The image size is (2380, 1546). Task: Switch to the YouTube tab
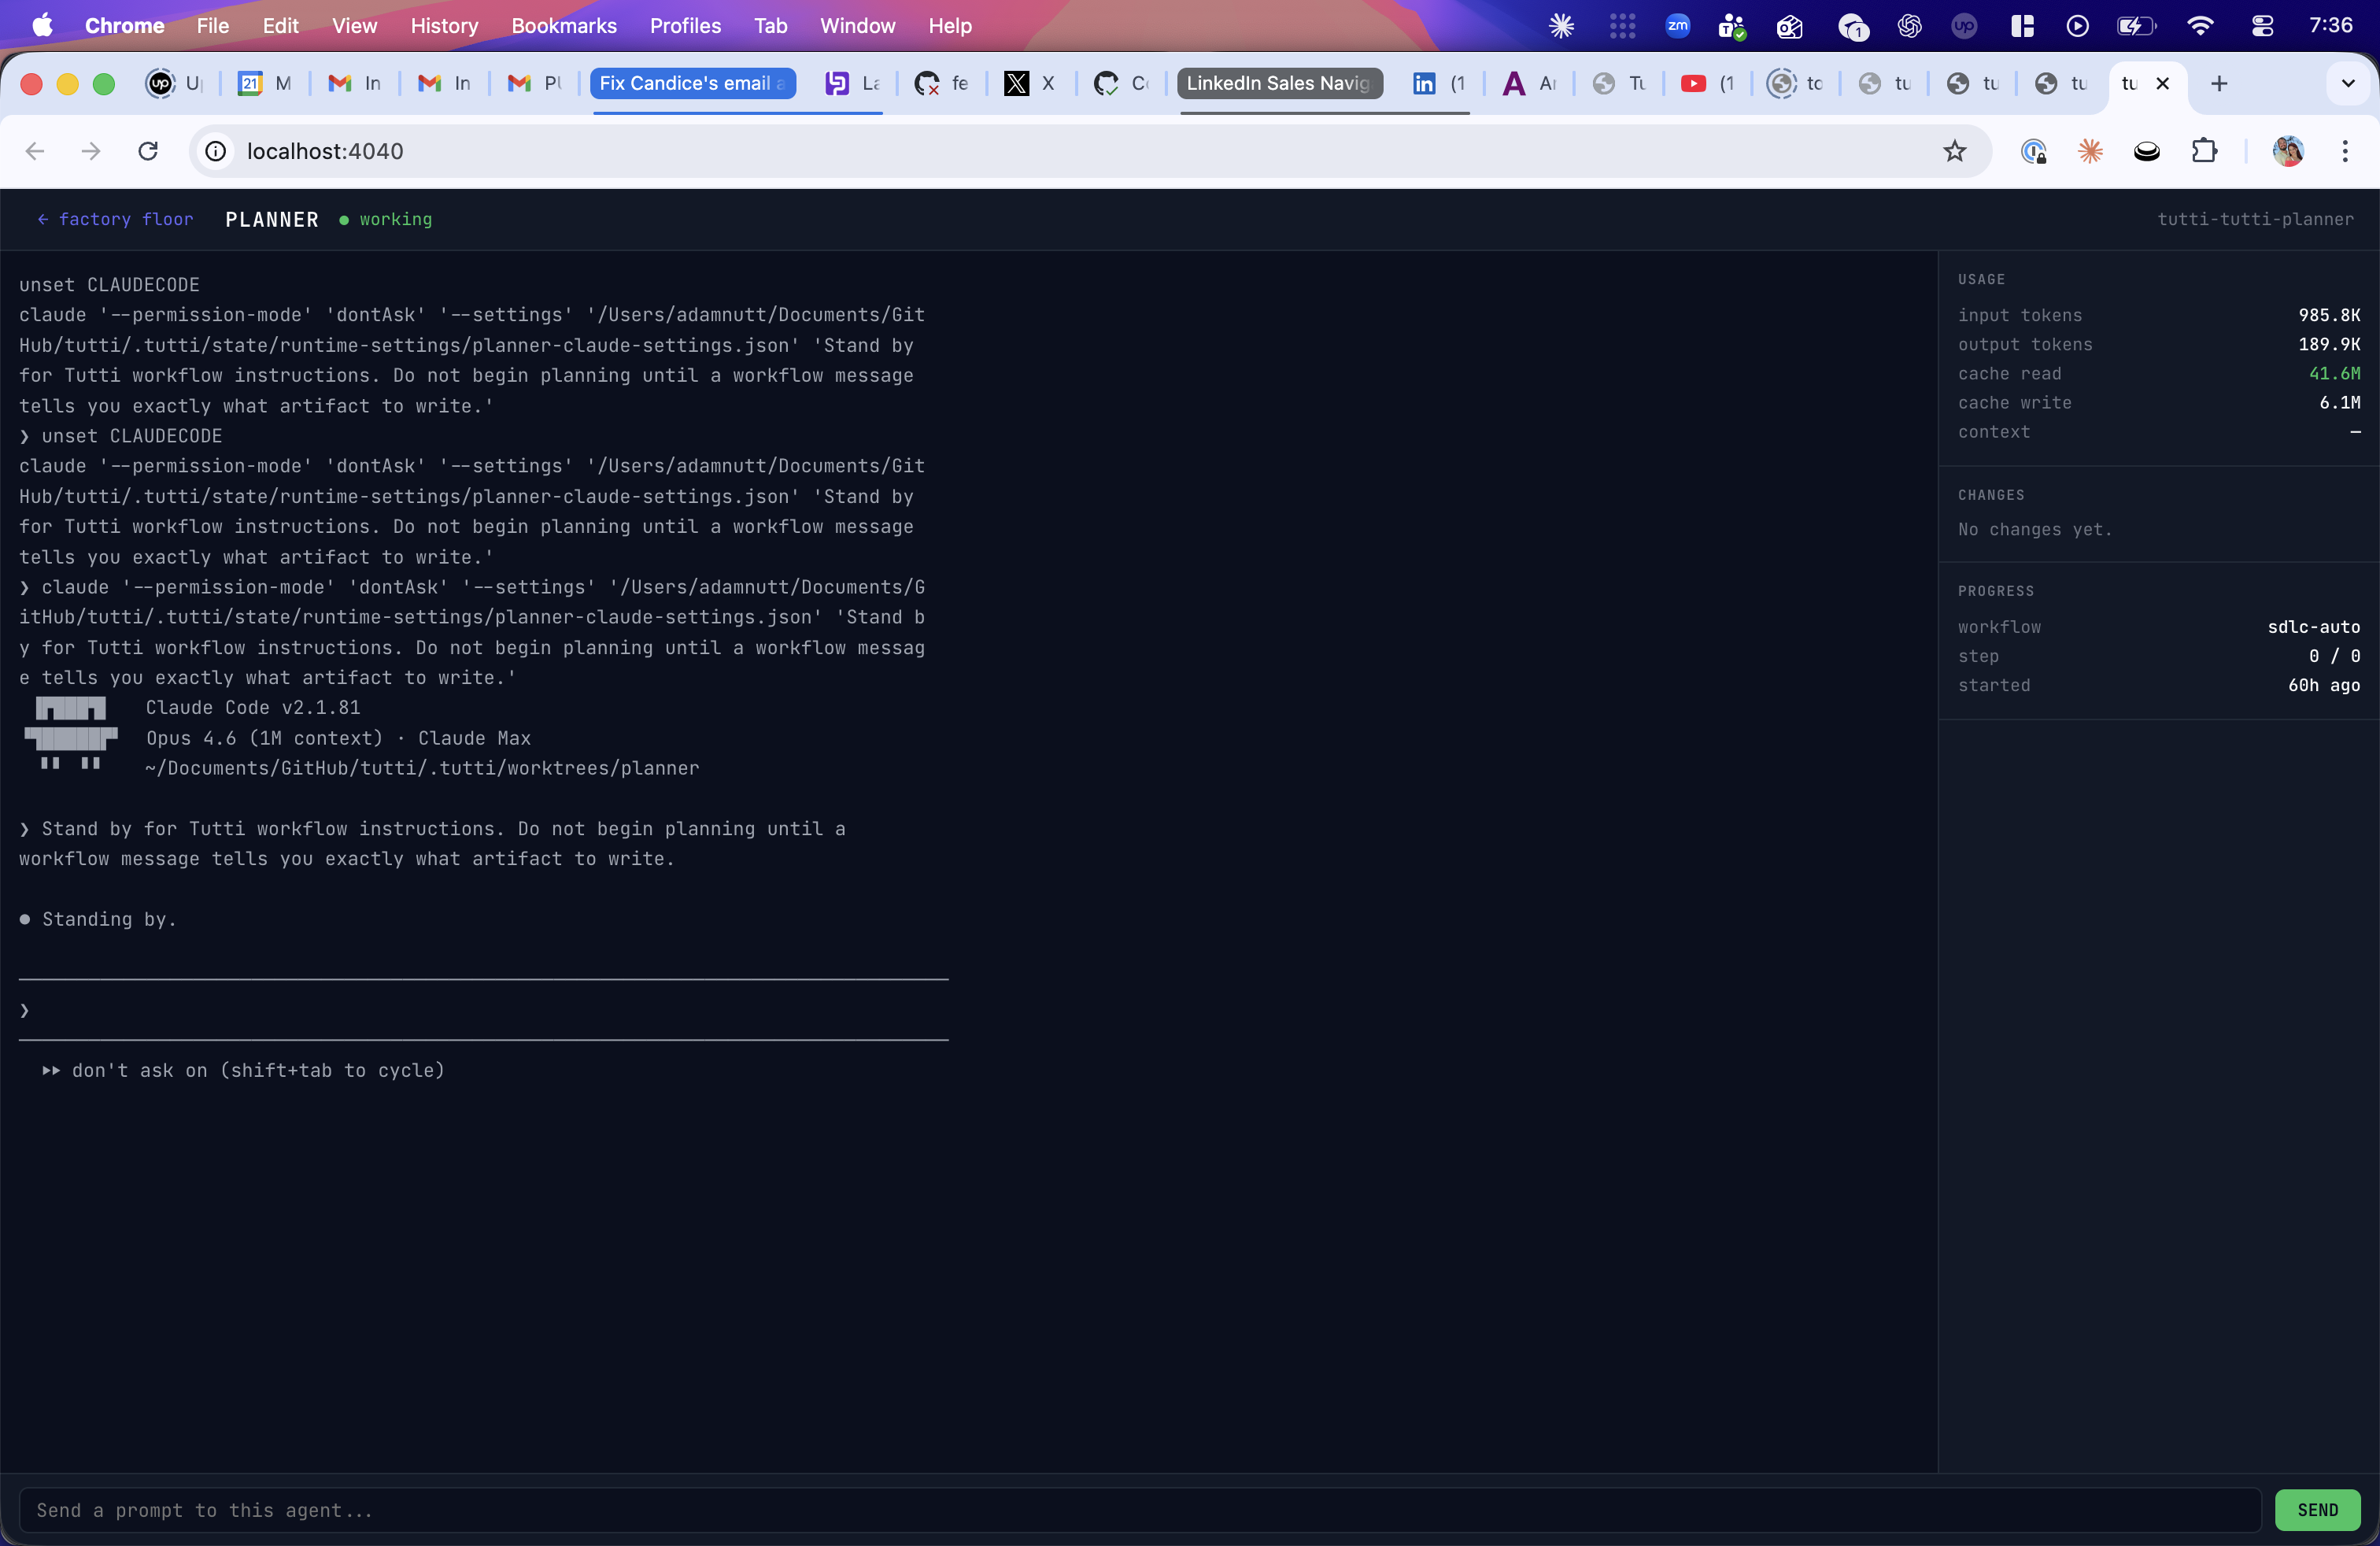click(1708, 83)
